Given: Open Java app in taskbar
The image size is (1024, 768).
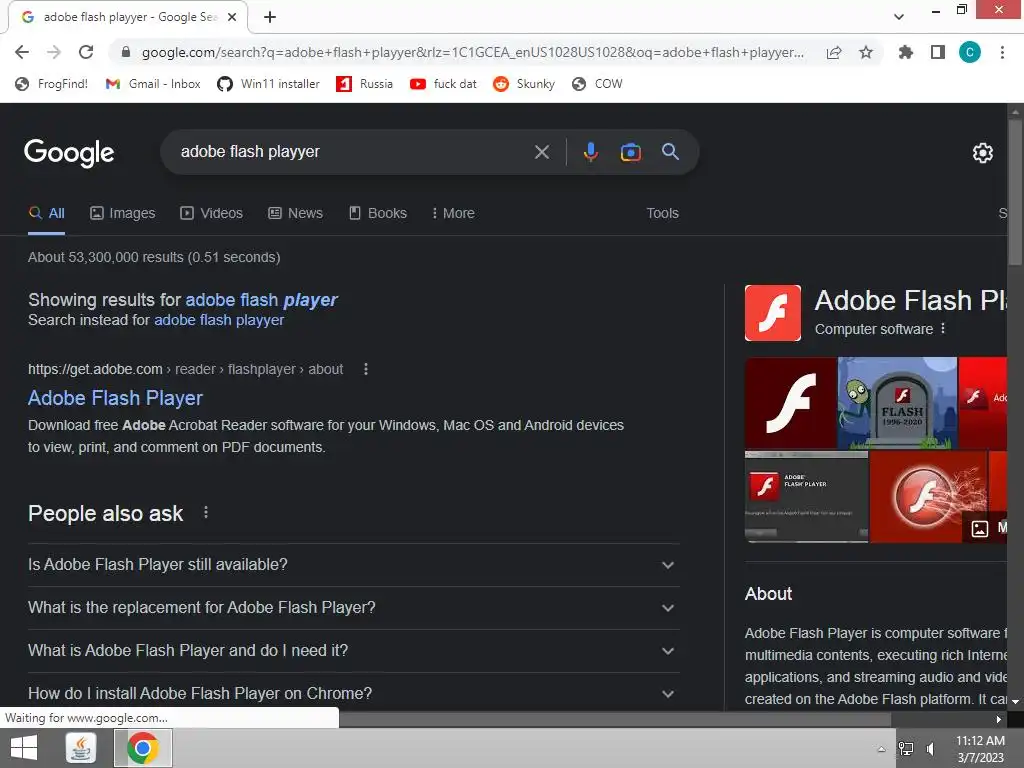Looking at the screenshot, I should point(81,748).
